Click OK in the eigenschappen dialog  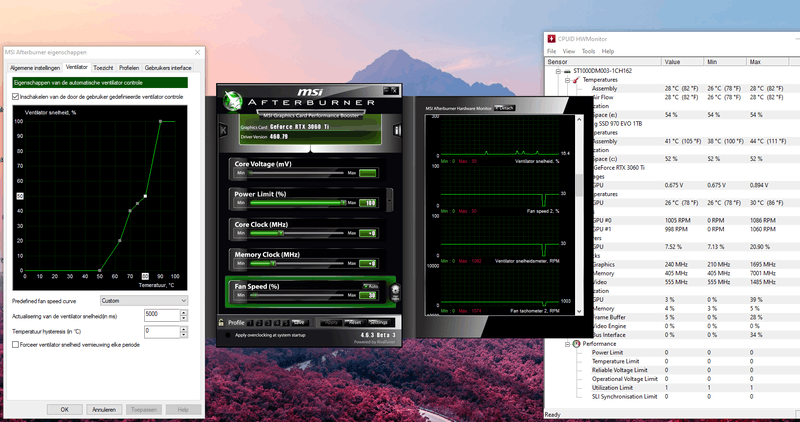click(64, 409)
